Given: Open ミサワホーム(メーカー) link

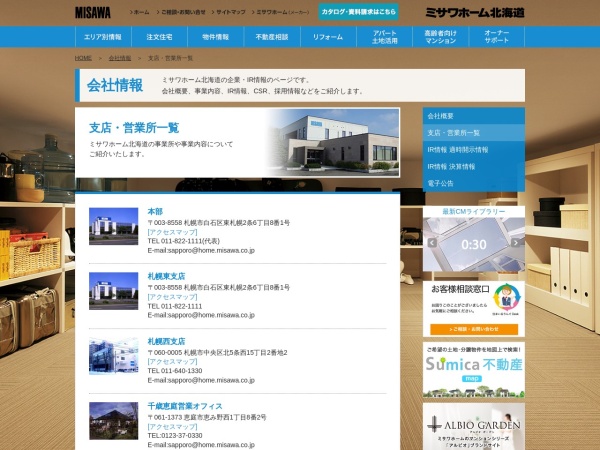Looking at the screenshot, I should pyautogui.click(x=280, y=12).
